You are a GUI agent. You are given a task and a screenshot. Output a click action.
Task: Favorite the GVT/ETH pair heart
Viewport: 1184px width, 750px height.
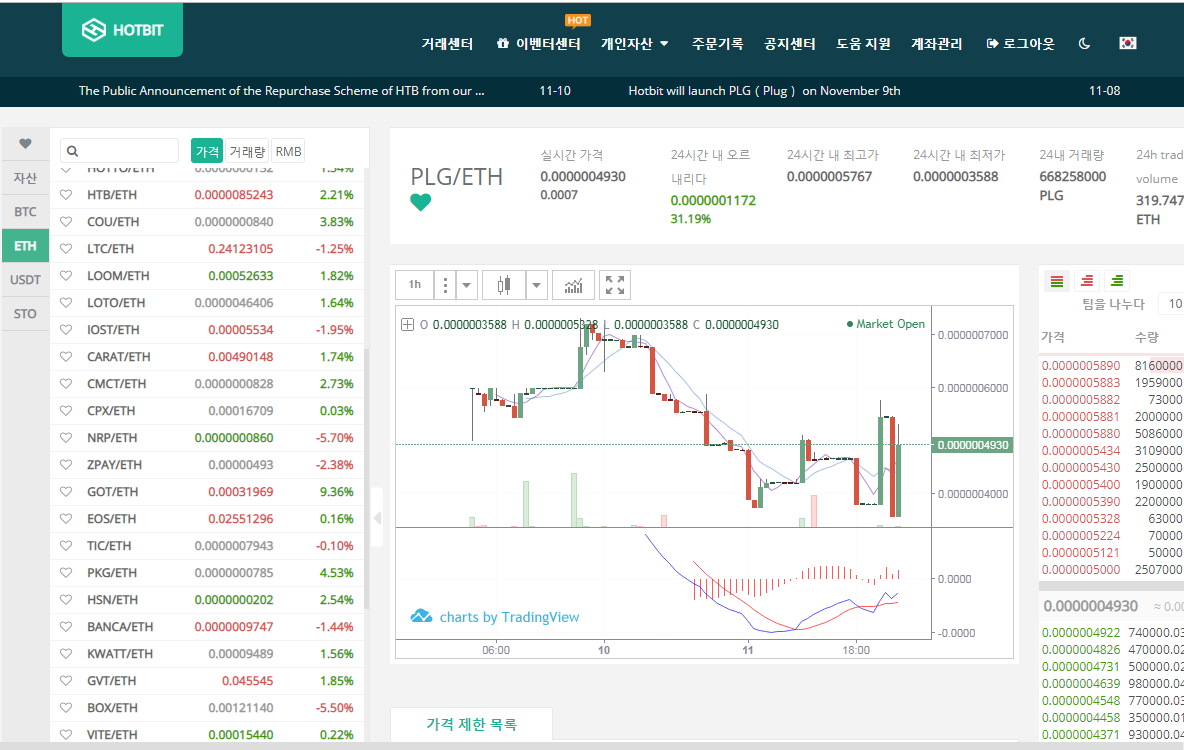[66, 681]
